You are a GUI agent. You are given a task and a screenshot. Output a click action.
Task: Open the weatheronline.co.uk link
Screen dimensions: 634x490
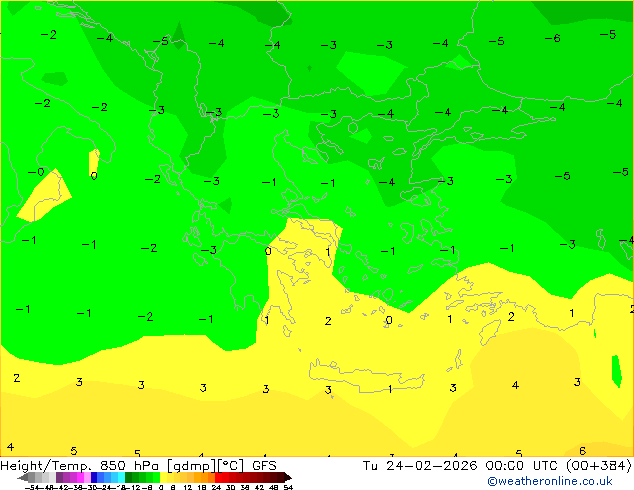click(x=549, y=481)
